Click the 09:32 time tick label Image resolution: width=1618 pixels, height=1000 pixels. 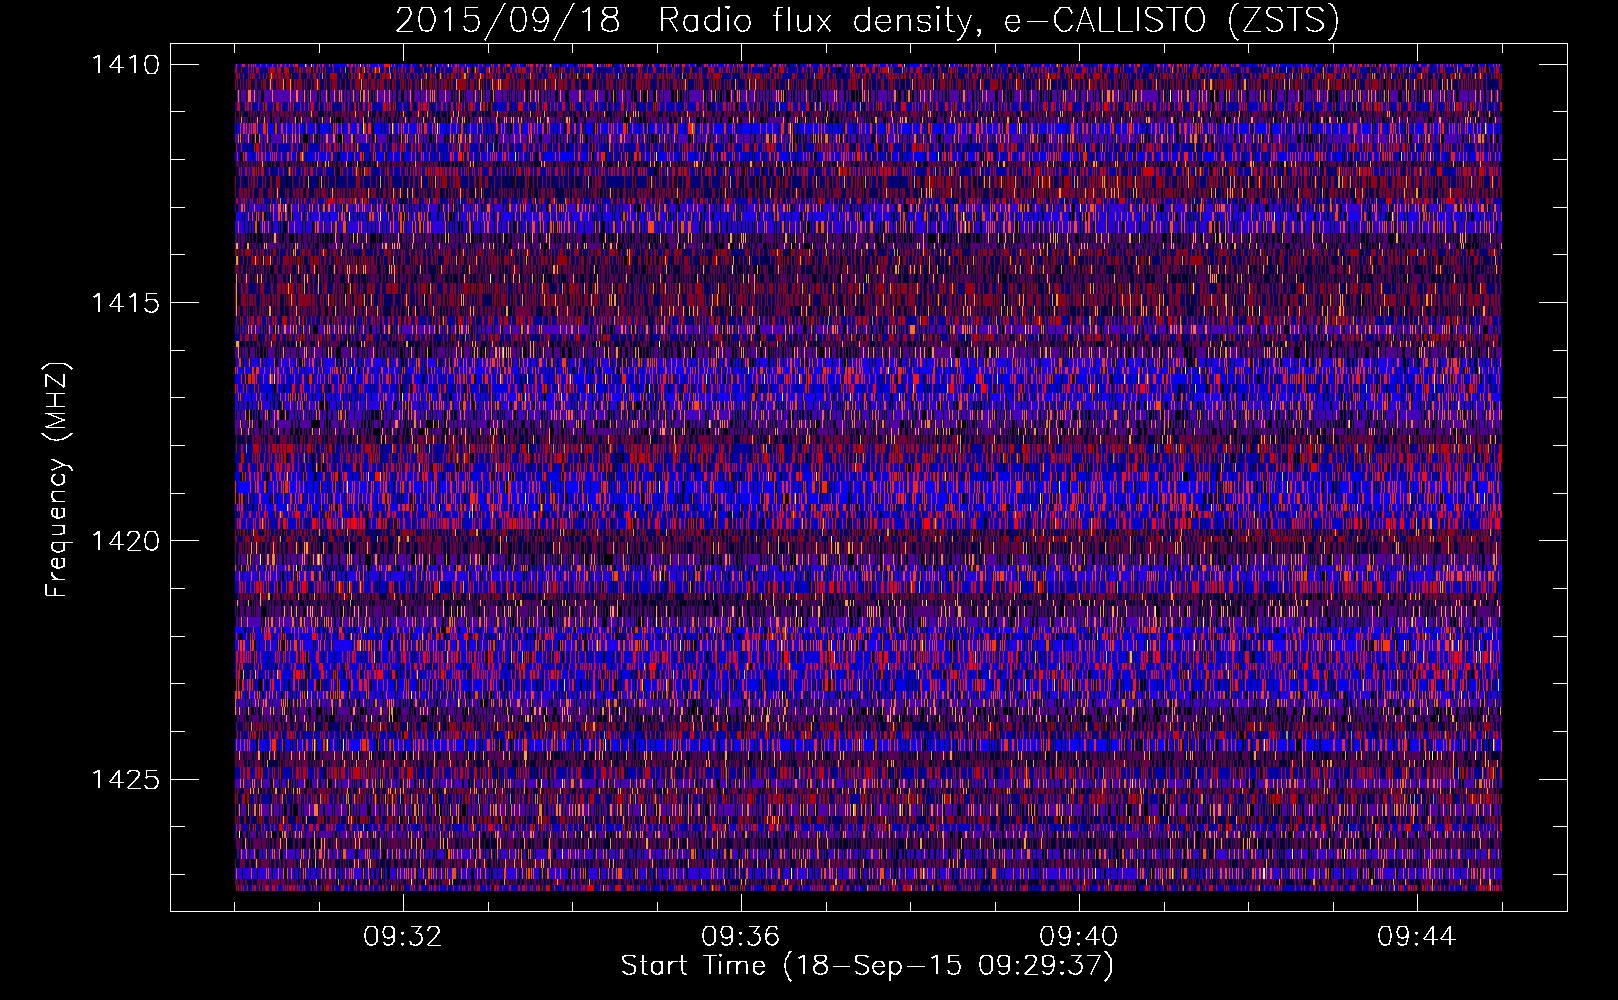[403, 937]
